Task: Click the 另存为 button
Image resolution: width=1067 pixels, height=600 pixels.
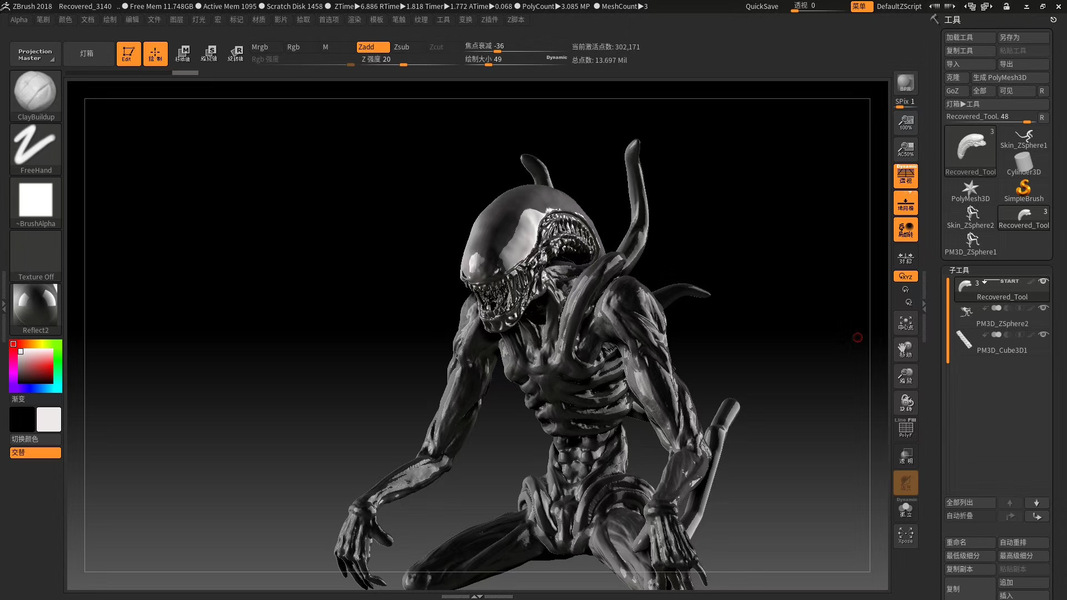Action: (1023, 37)
